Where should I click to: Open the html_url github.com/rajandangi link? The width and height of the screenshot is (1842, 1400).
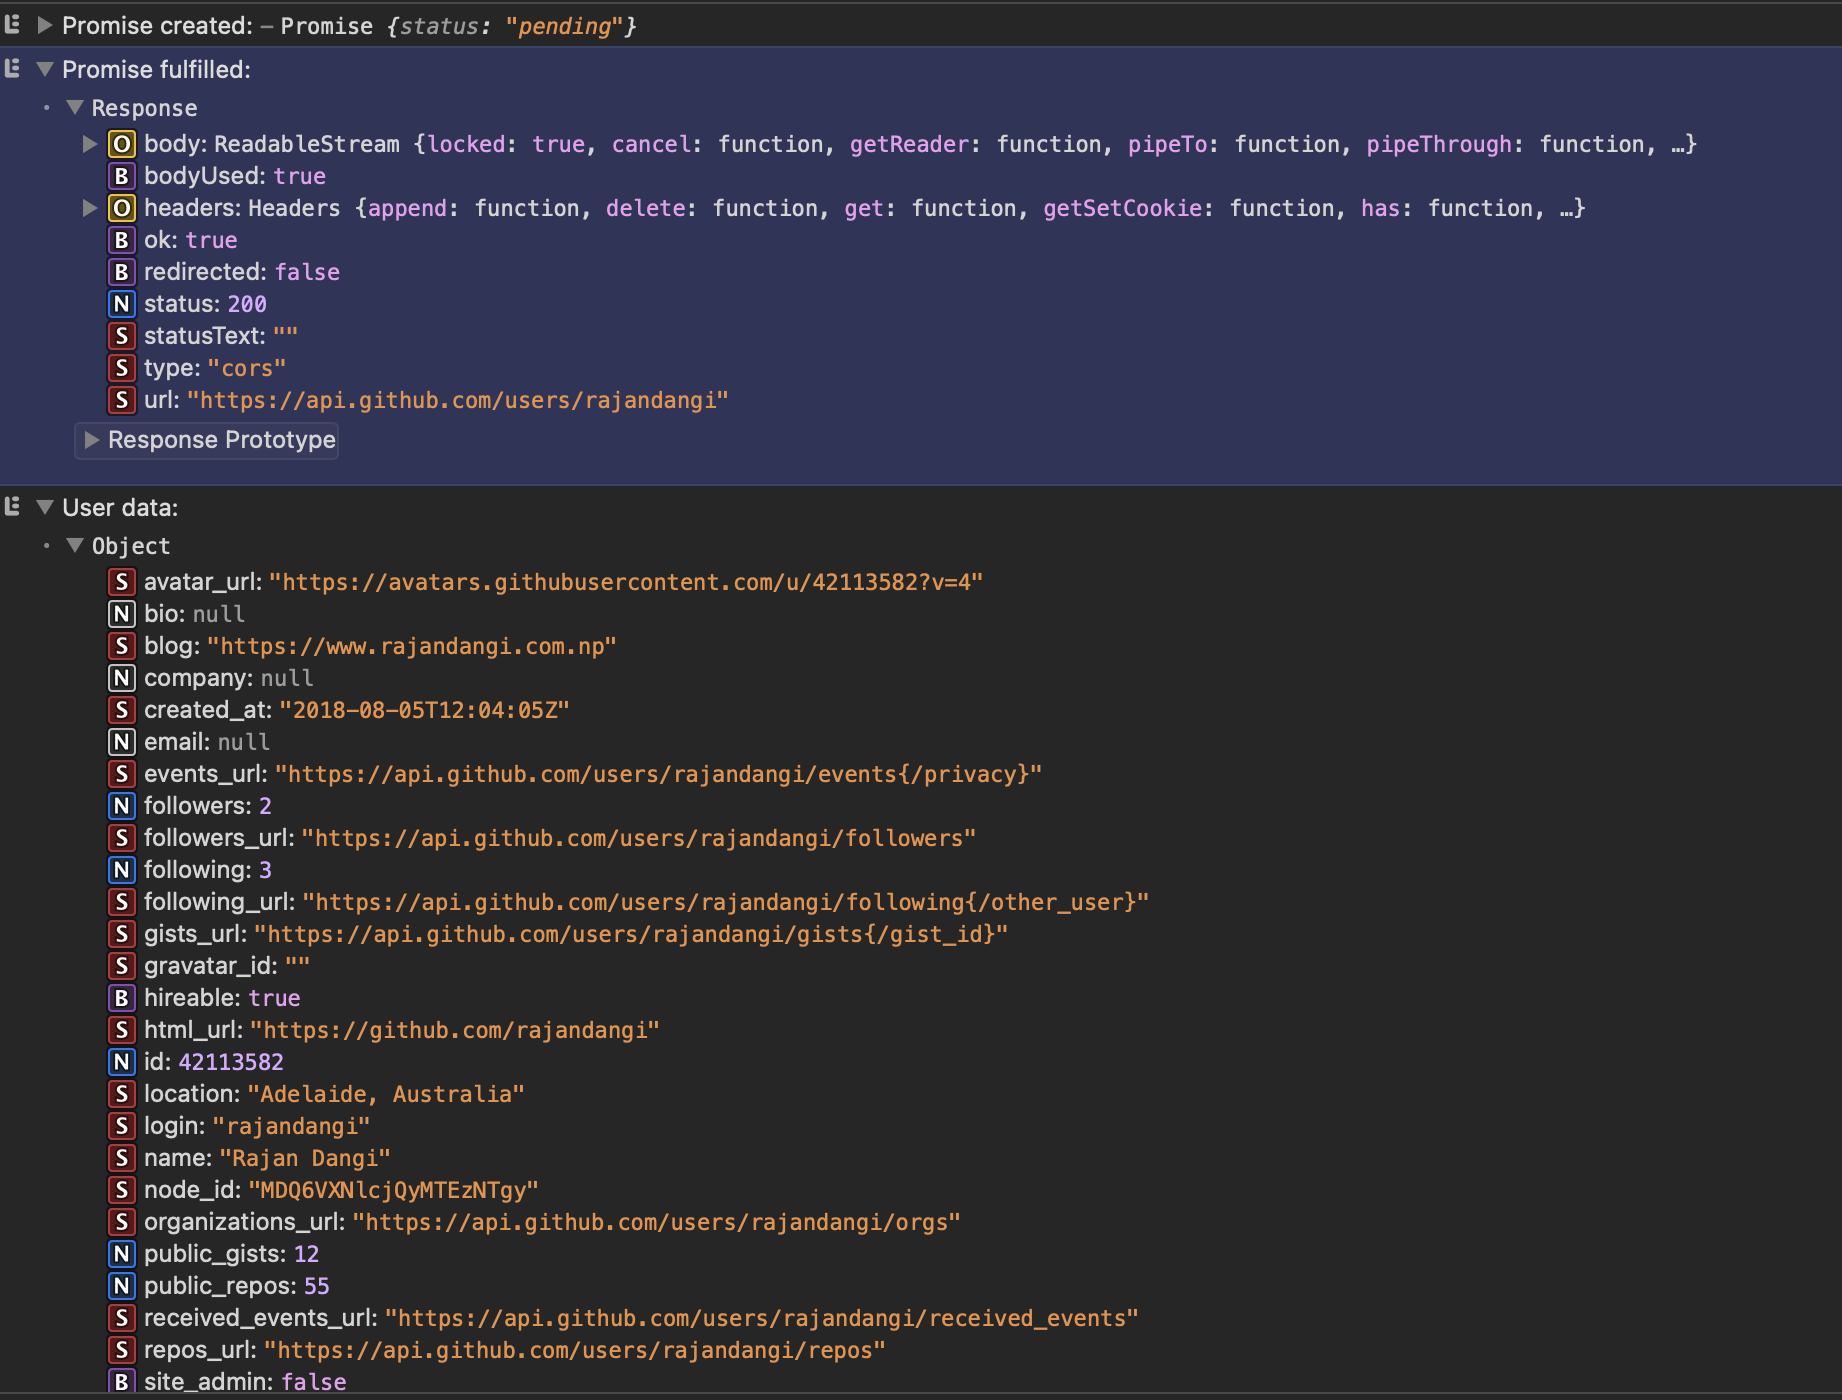pos(455,1030)
